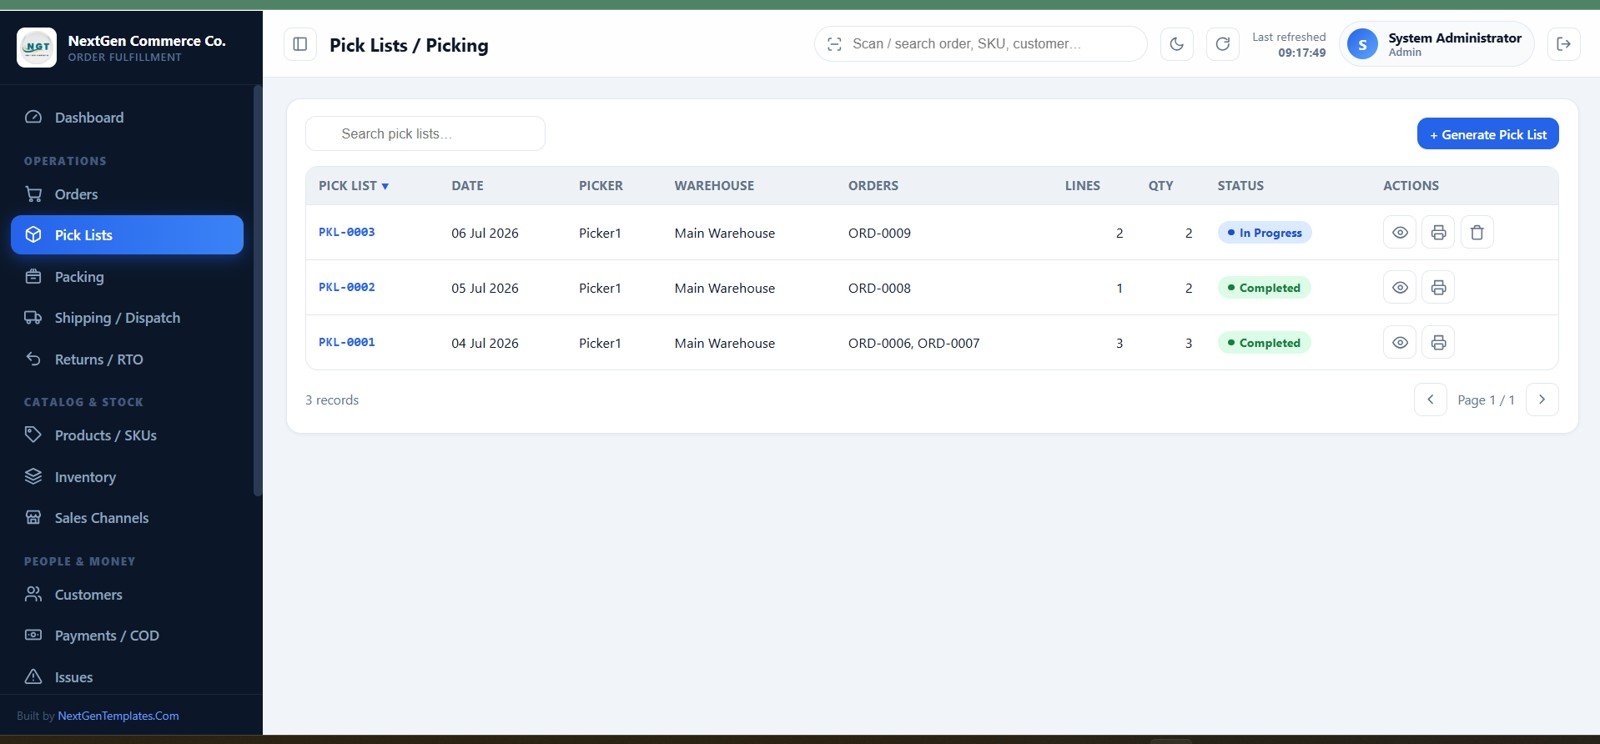Click Completed badge in PKL-0001 row
This screenshot has height=744, width=1600.
pos(1264,342)
